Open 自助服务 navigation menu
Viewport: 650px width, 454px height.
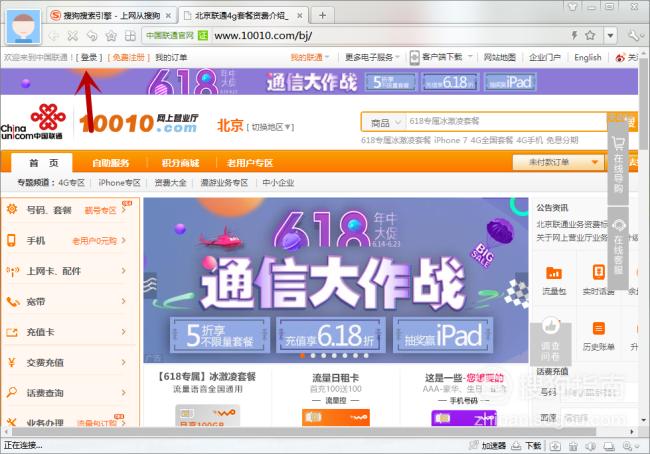pyautogui.click(x=110, y=163)
